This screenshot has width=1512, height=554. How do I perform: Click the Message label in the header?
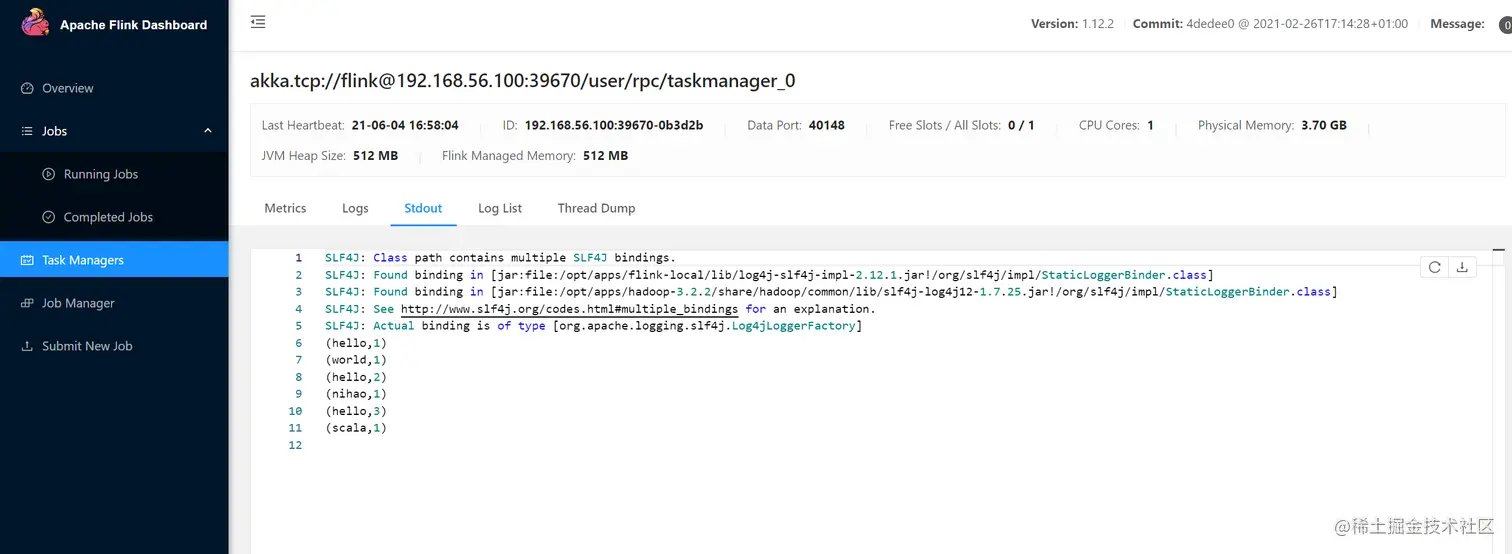1457,24
